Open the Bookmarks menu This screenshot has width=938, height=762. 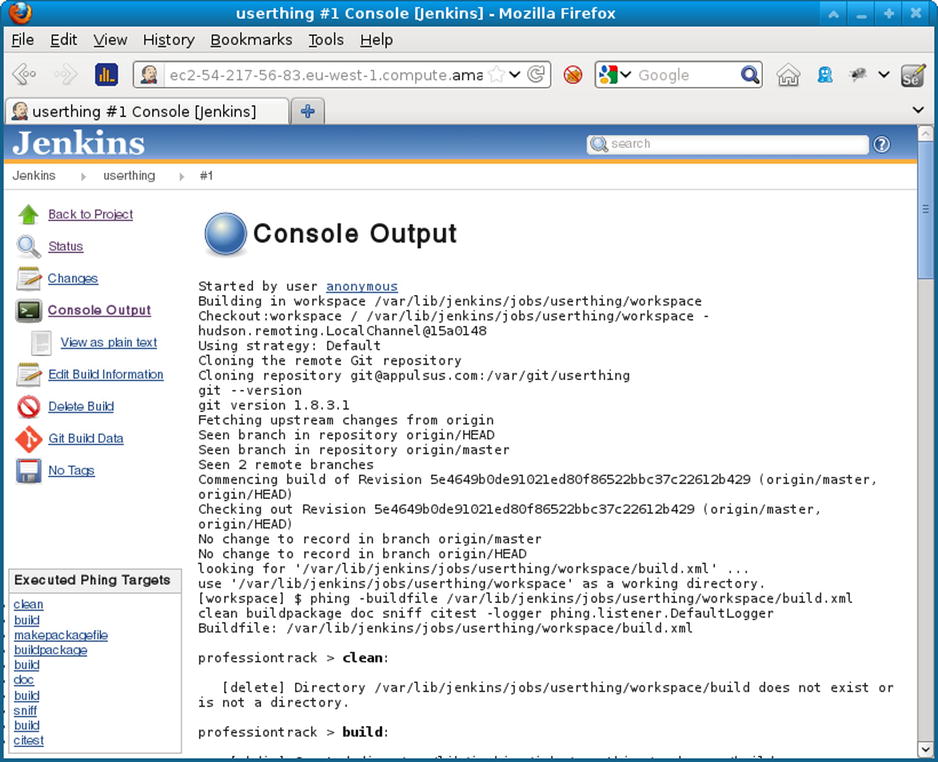(x=251, y=40)
